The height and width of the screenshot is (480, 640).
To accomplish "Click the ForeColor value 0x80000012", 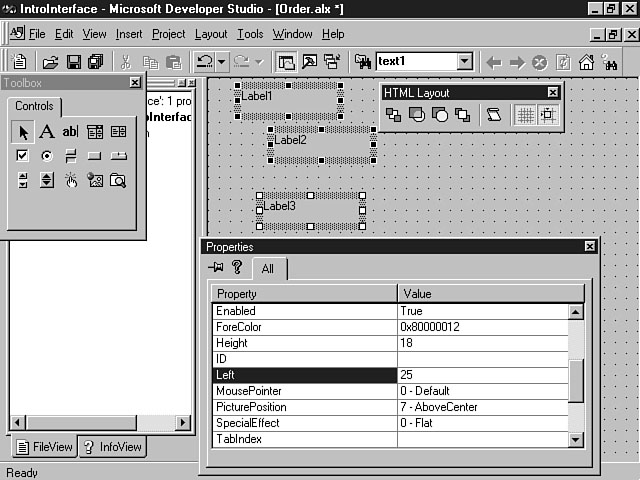I will (482, 327).
